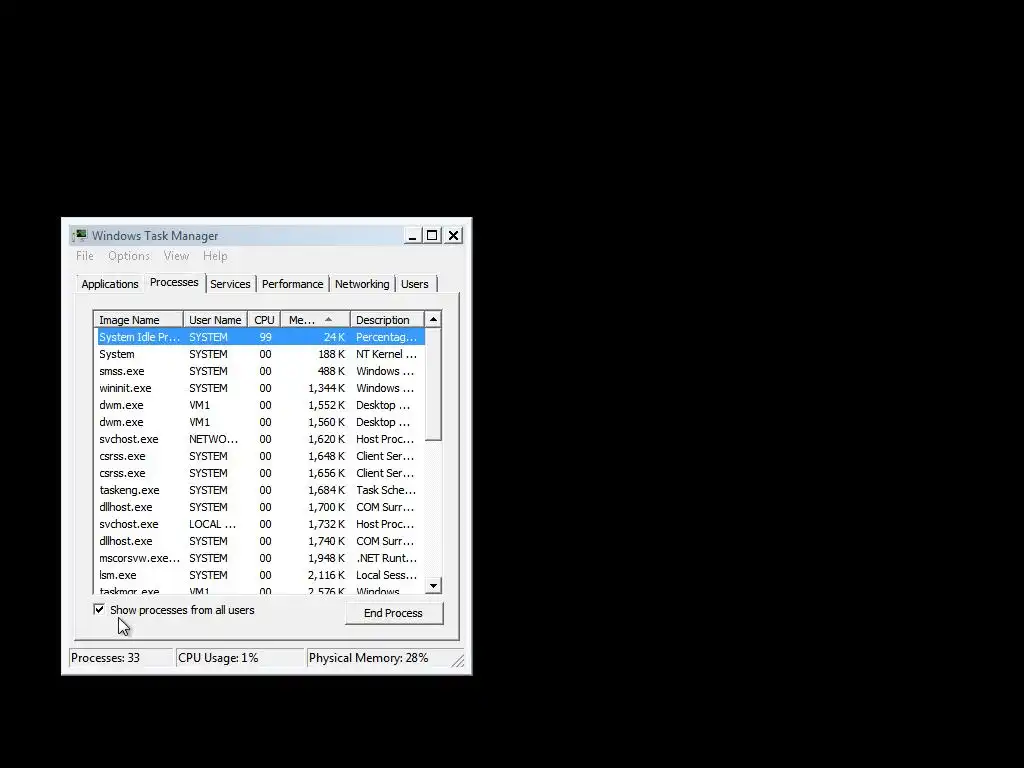The height and width of the screenshot is (768, 1024).
Task: Select dllhost.exe using 1,740 K
Action: 260,541
